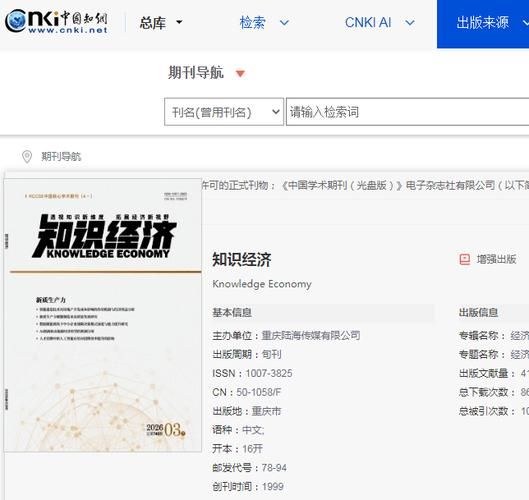Click the 总被引次数 row

494,411
